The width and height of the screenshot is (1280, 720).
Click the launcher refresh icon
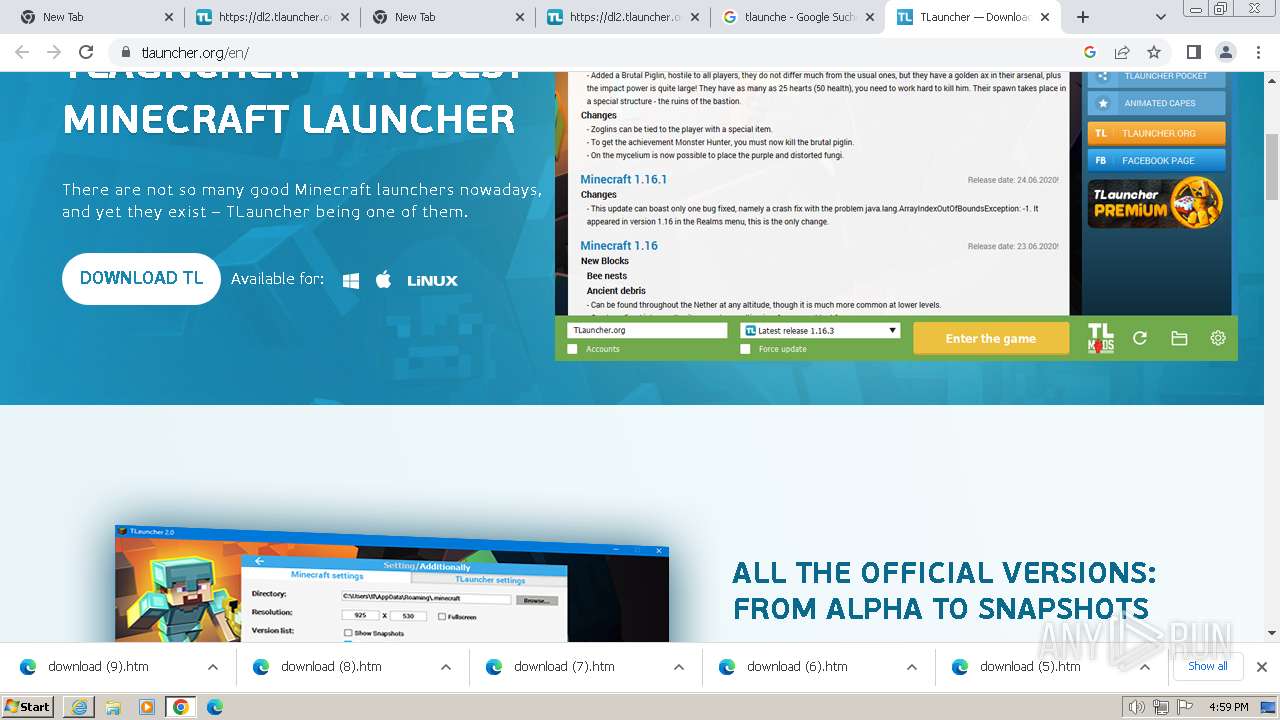(x=1139, y=338)
